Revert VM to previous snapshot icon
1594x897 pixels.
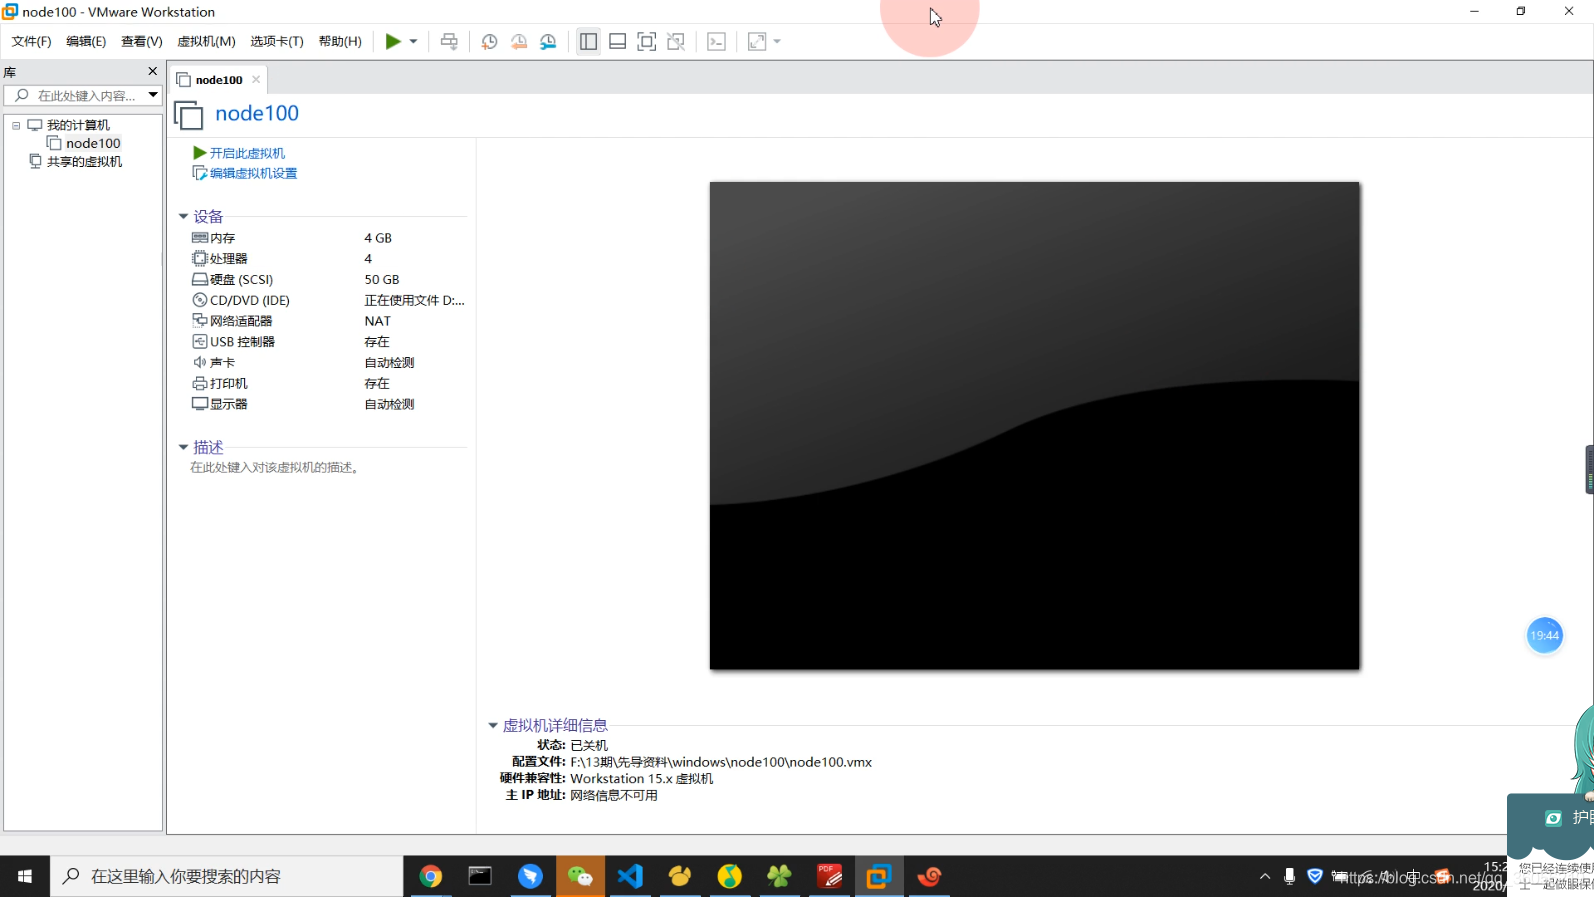519,41
